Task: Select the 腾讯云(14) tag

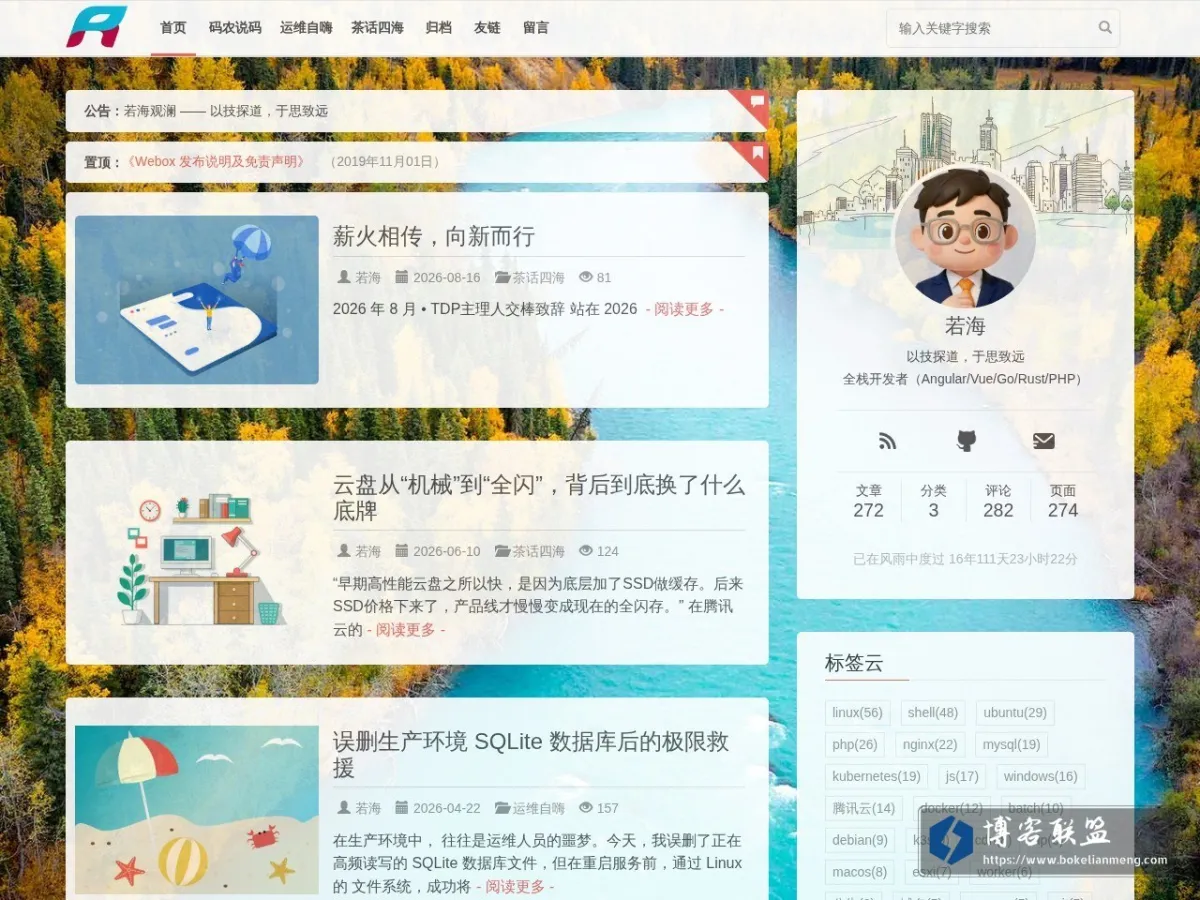Action: point(864,809)
